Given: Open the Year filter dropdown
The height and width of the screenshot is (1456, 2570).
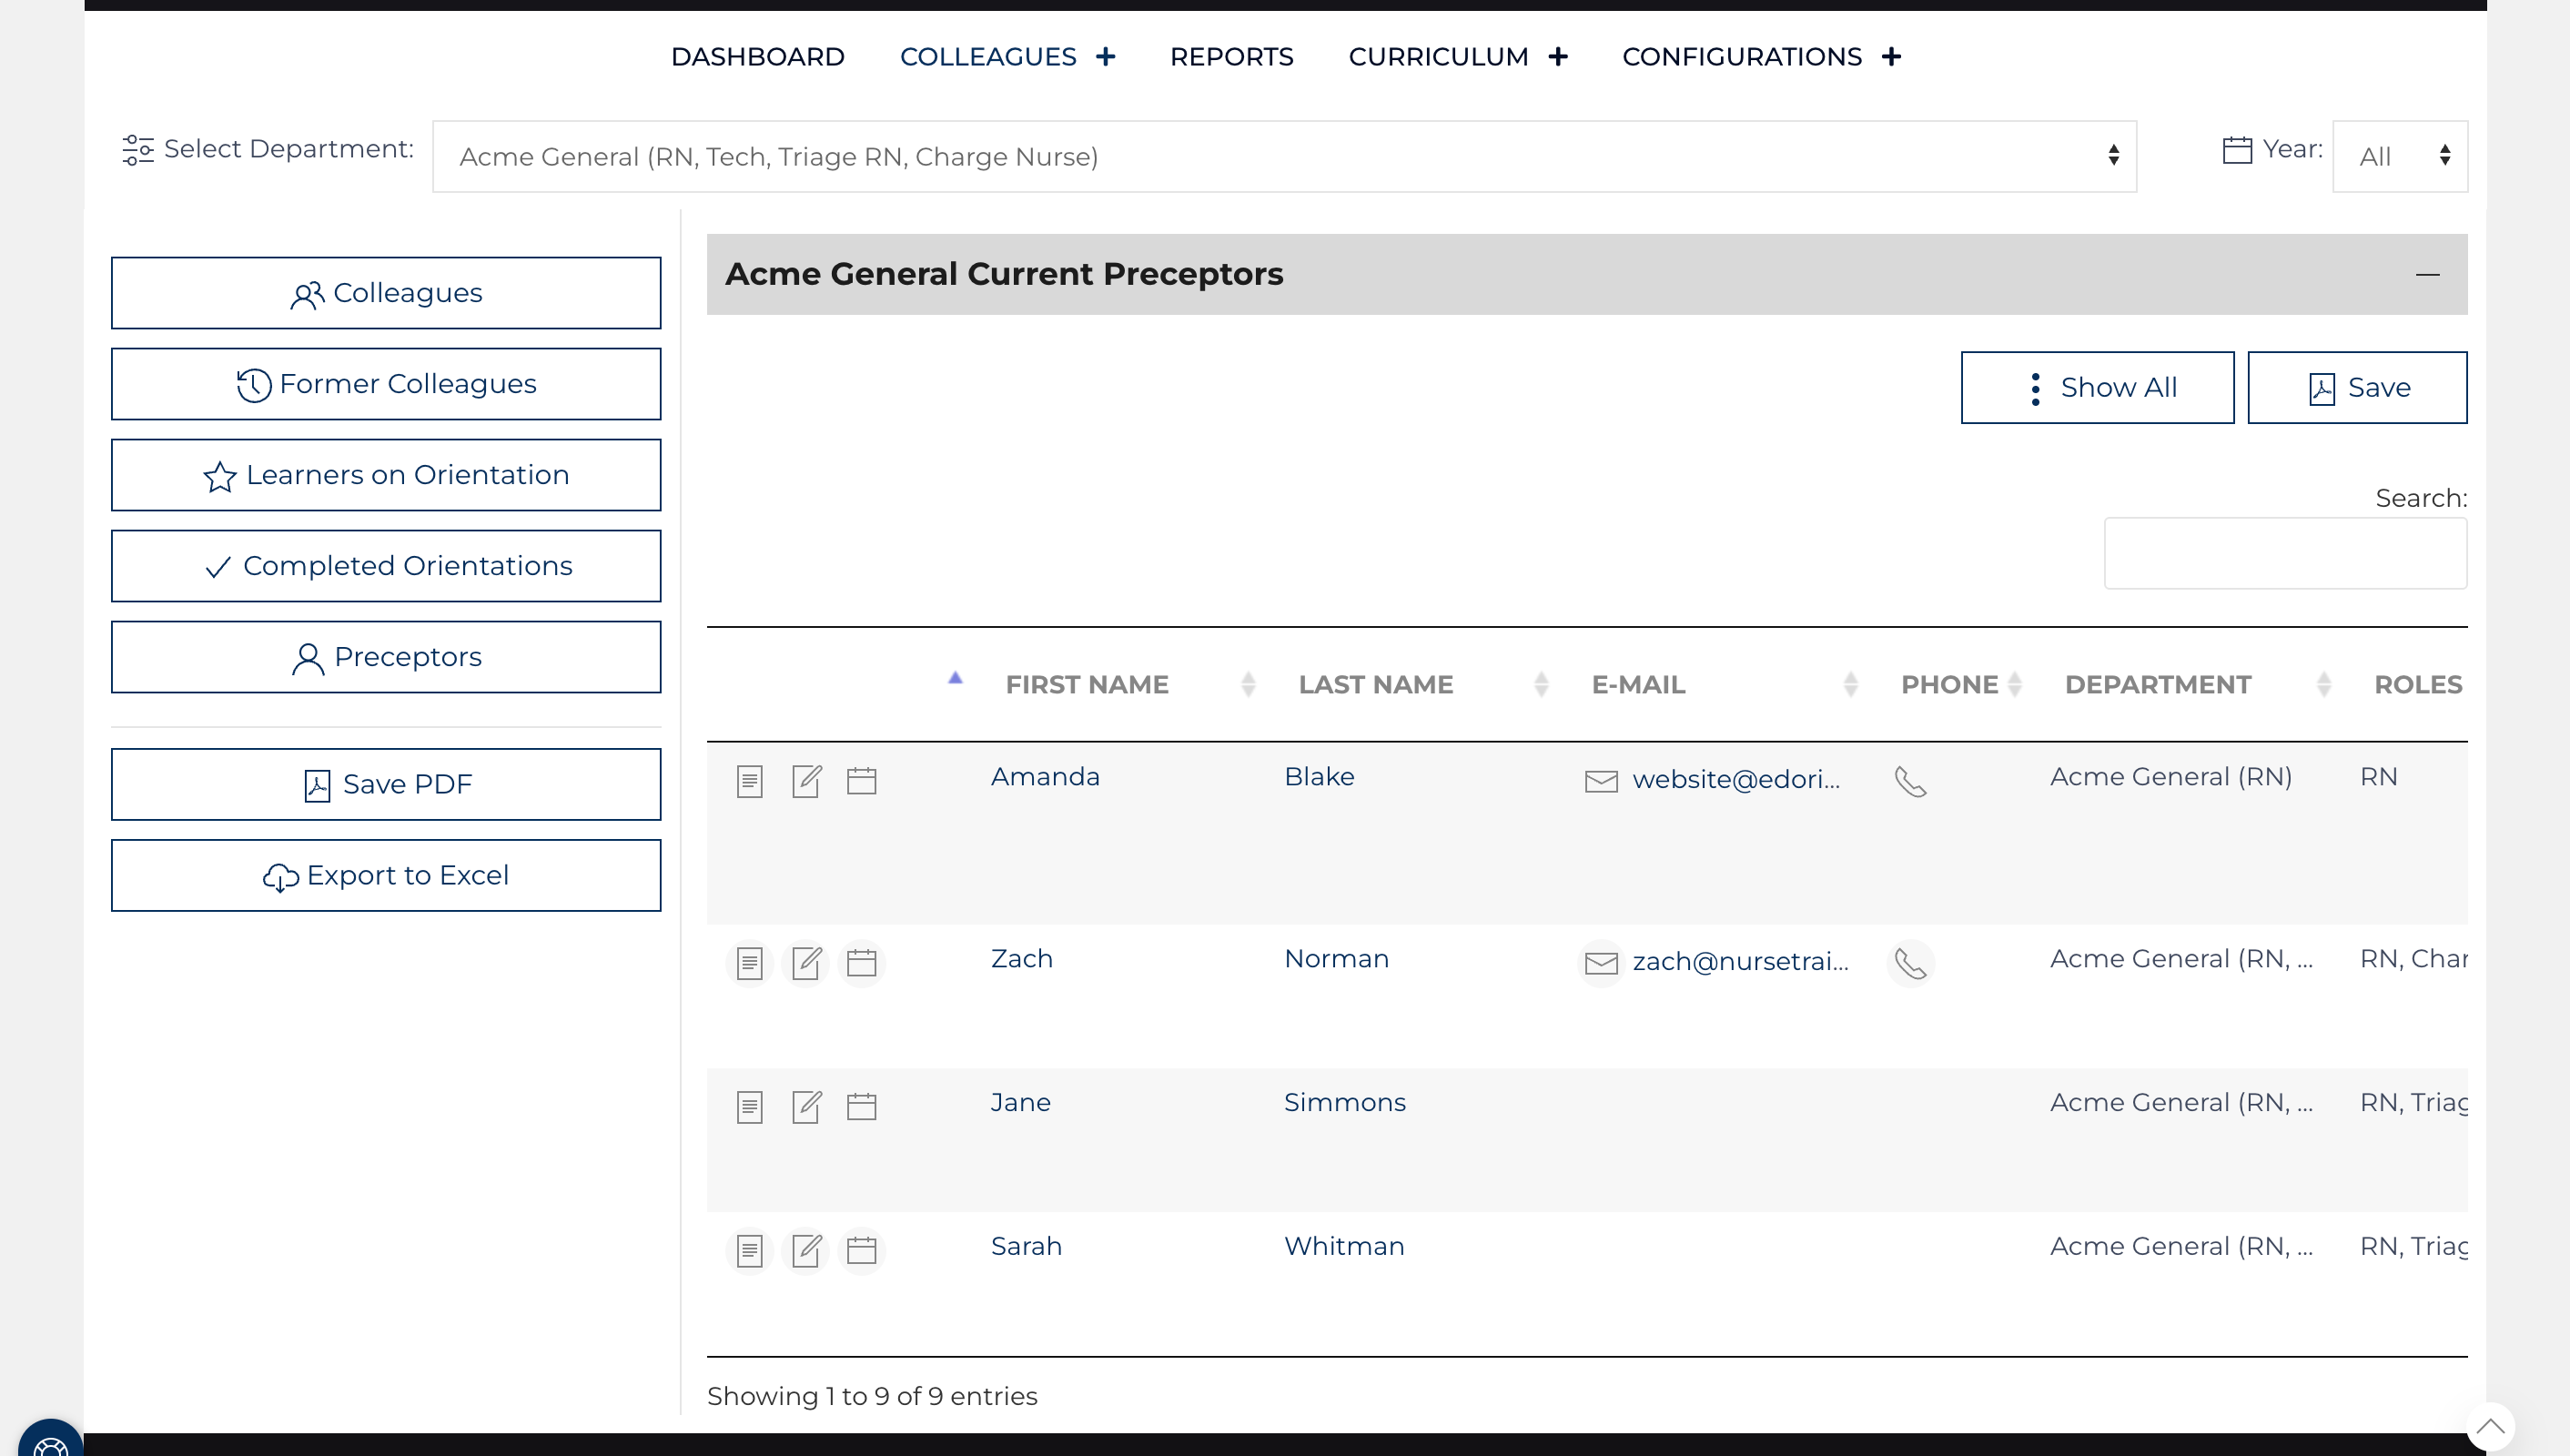Looking at the screenshot, I should 2399,157.
